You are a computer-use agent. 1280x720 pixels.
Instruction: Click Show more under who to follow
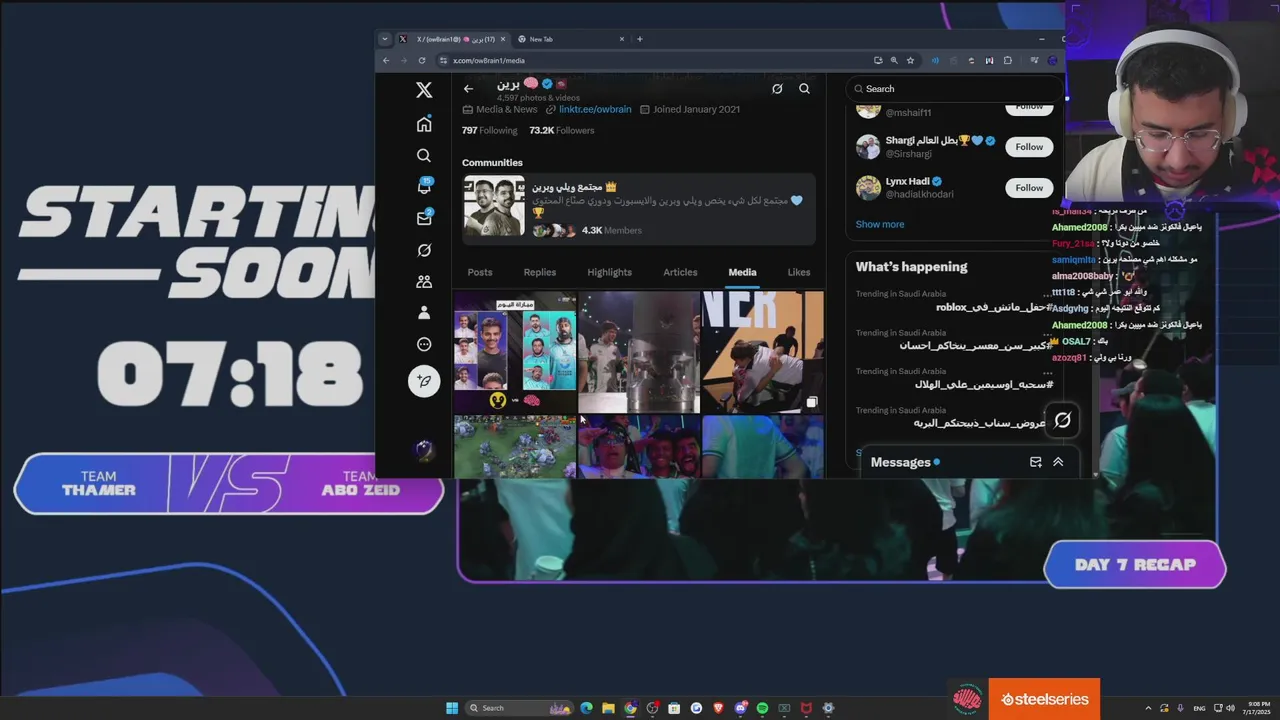point(879,224)
